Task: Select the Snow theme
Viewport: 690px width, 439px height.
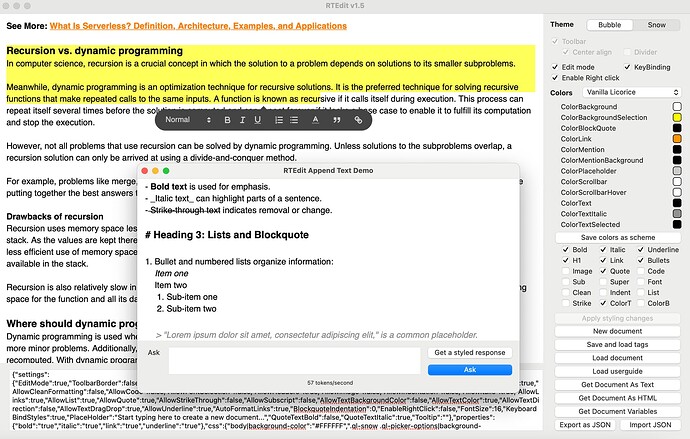Action: point(656,25)
